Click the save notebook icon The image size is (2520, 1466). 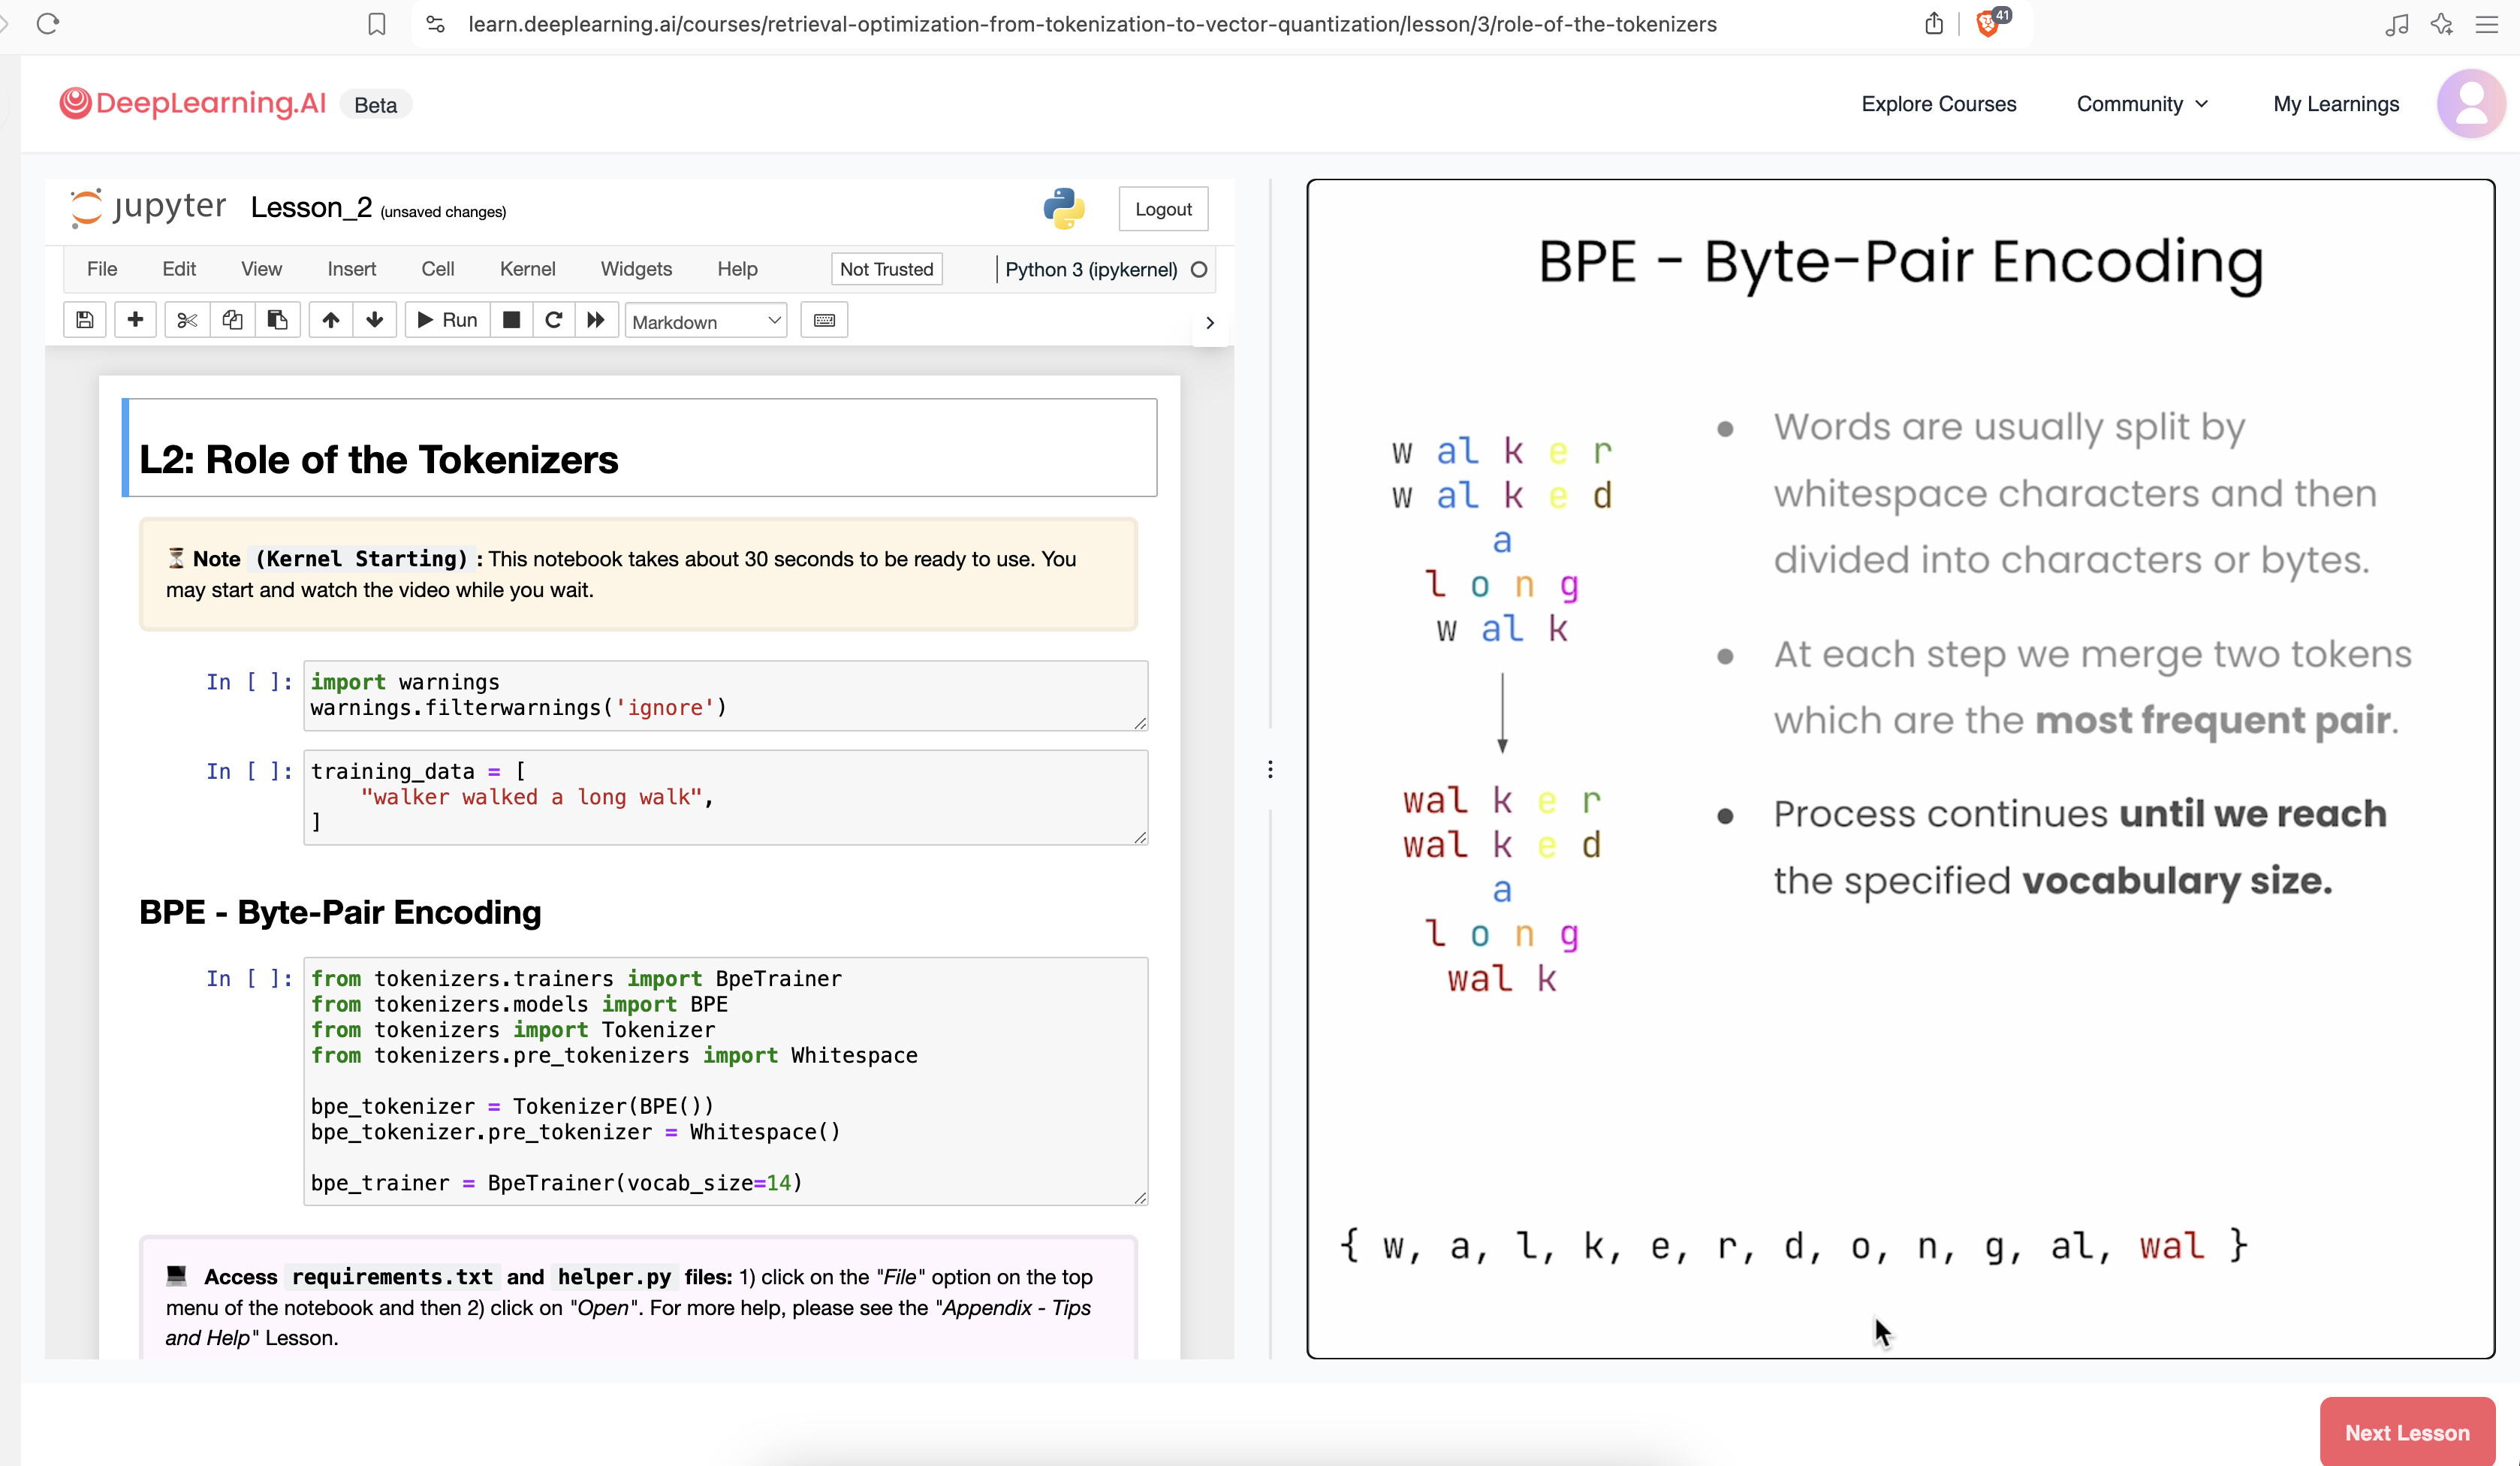tap(85, 320)
